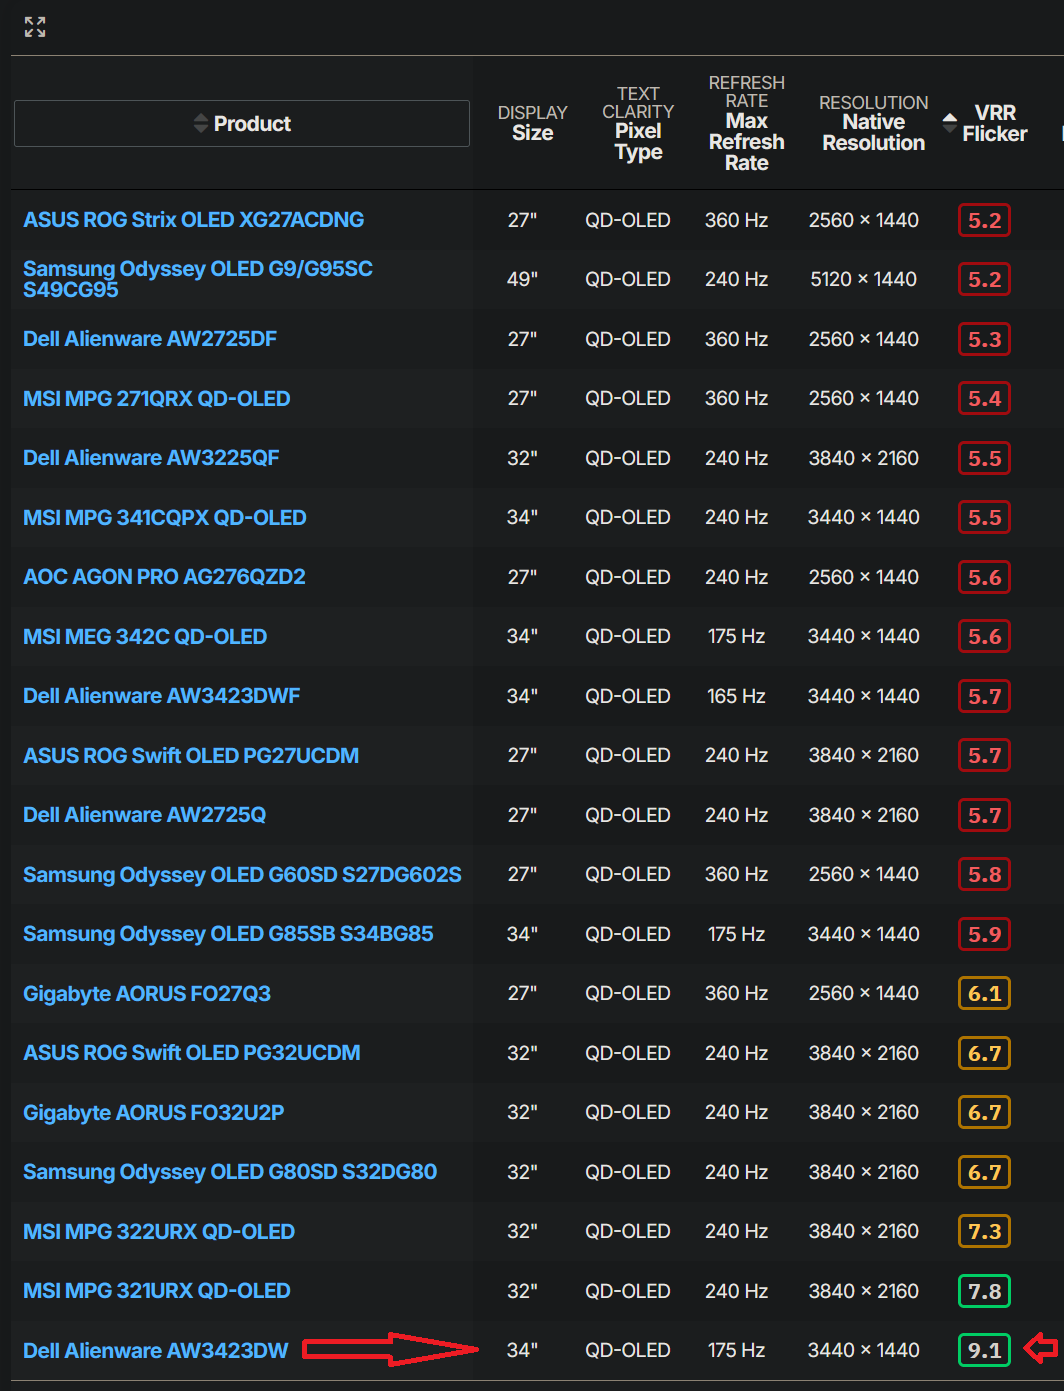Open Samsung Odyssey OLED G80SD S32DG80 link
This screenshot has height=1391, width=1064.
coord(230,1172)
